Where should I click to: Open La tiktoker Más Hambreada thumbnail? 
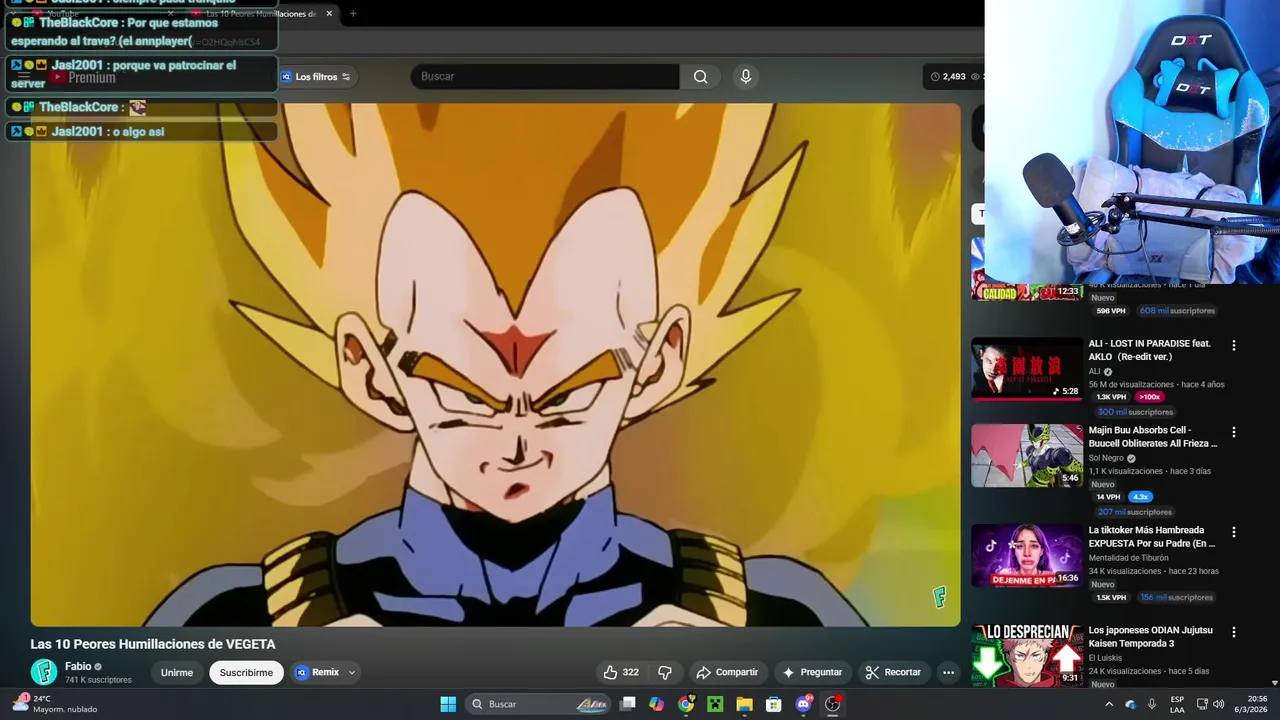1027,555
